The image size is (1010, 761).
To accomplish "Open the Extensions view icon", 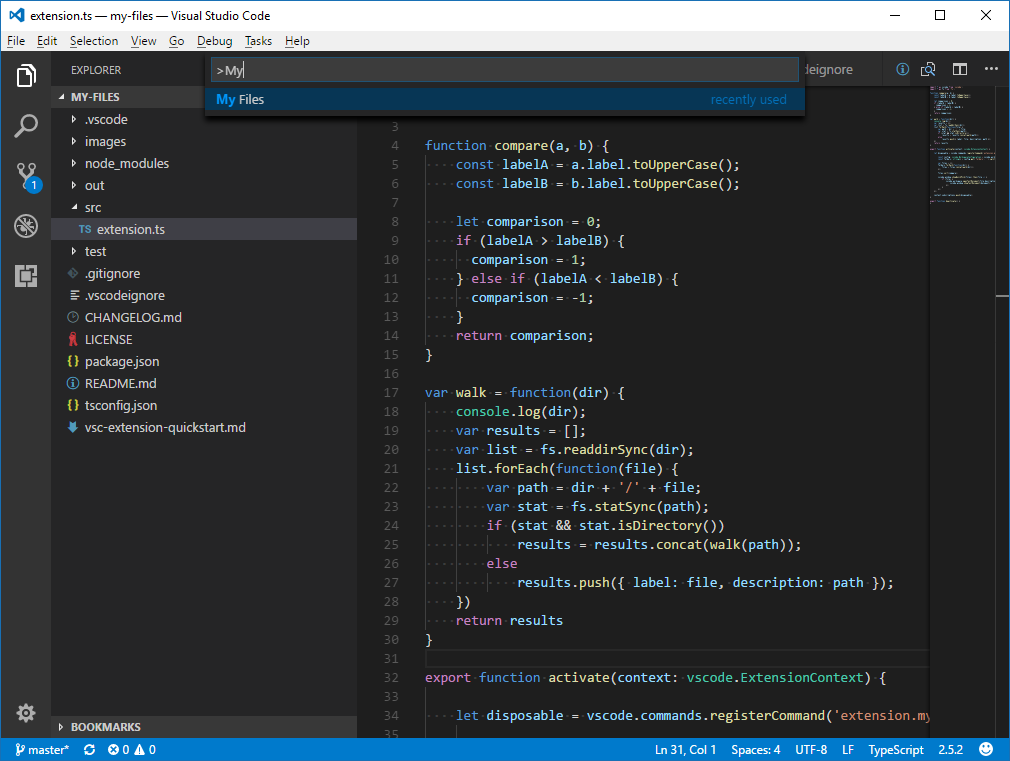I will [x=26, y=276].
